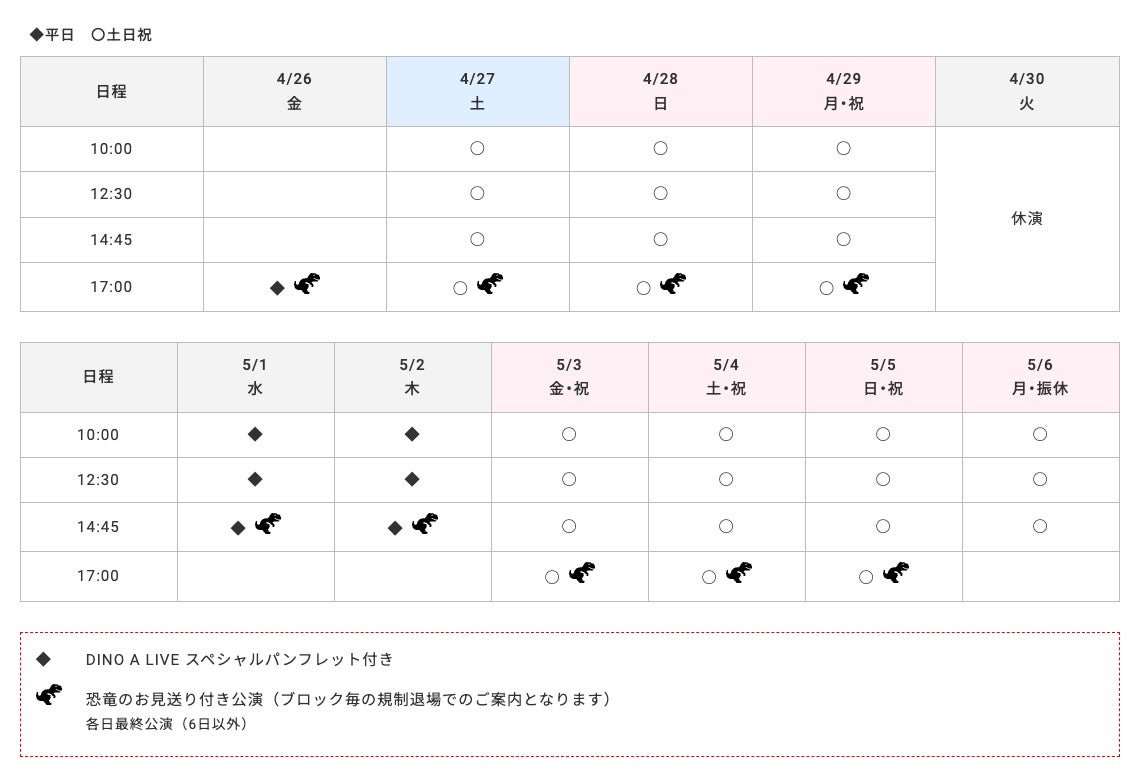
Task: Select the 4/28 12:30 circle slot
Action: pyautogui.click(x=660, y=194)
